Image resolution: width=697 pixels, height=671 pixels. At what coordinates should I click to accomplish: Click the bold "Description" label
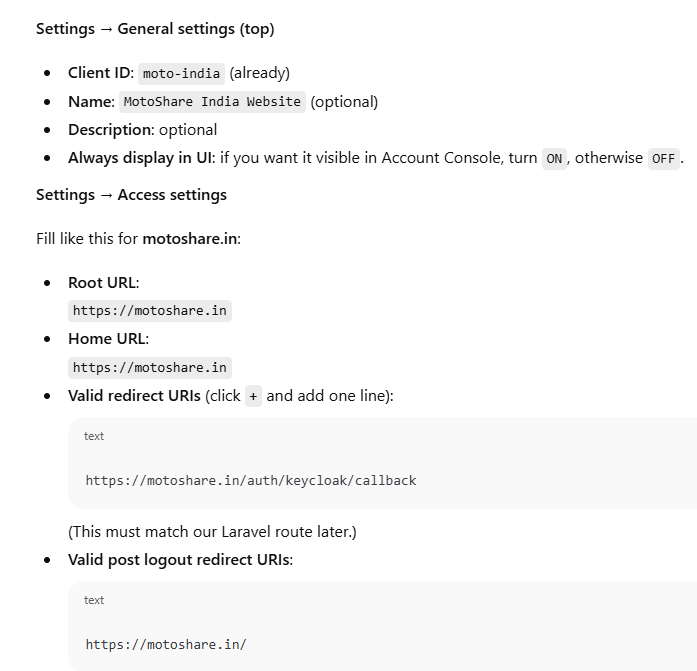coord(110,130)
